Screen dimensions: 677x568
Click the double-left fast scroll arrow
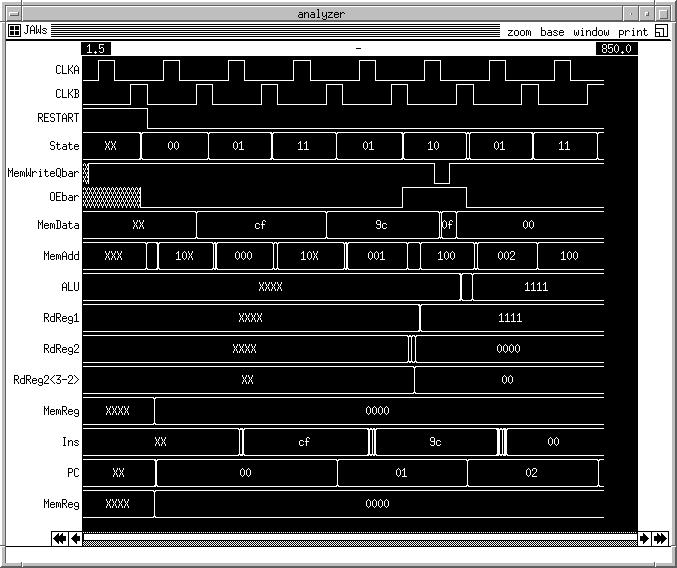click(x=60, y=538)
